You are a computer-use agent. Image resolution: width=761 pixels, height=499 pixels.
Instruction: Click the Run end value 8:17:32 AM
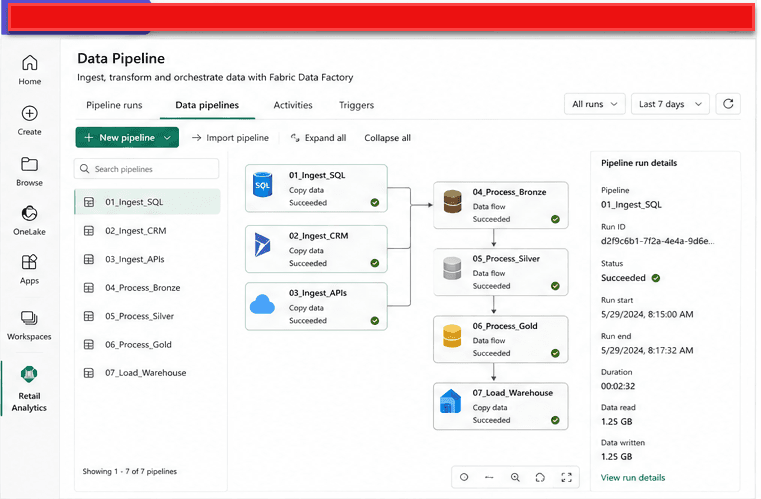tap(647, 350)
